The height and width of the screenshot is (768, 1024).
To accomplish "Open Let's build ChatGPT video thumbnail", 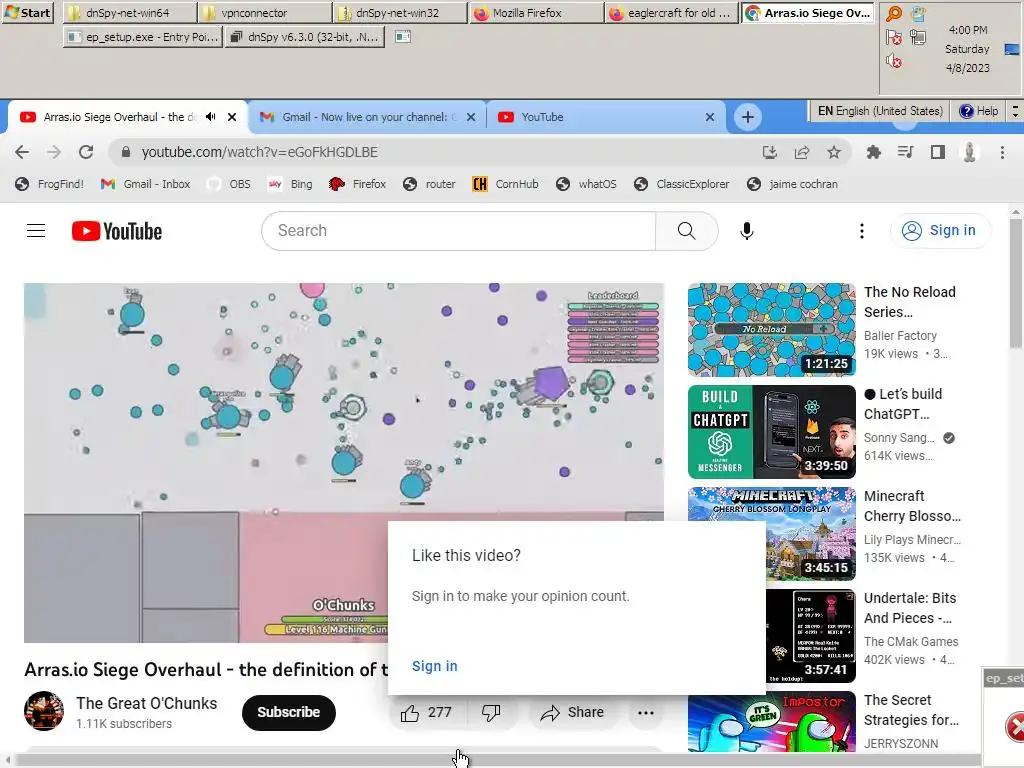I will [771, 432].
